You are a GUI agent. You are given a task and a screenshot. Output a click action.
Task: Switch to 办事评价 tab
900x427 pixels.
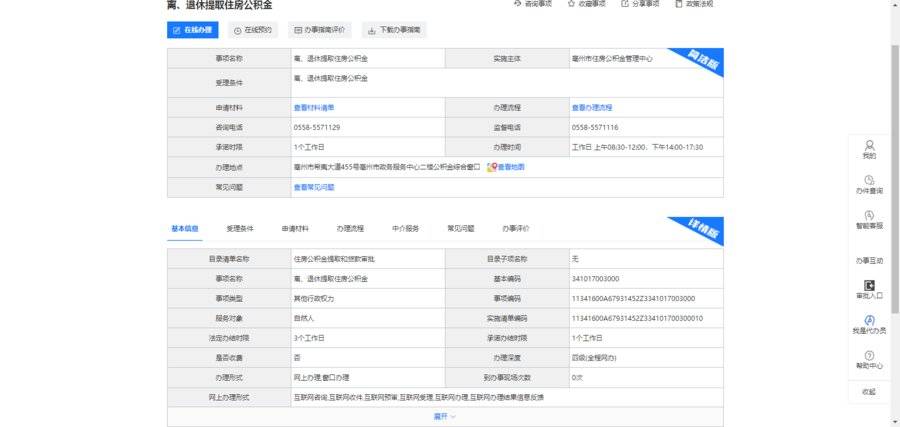(x=515, y=228)
